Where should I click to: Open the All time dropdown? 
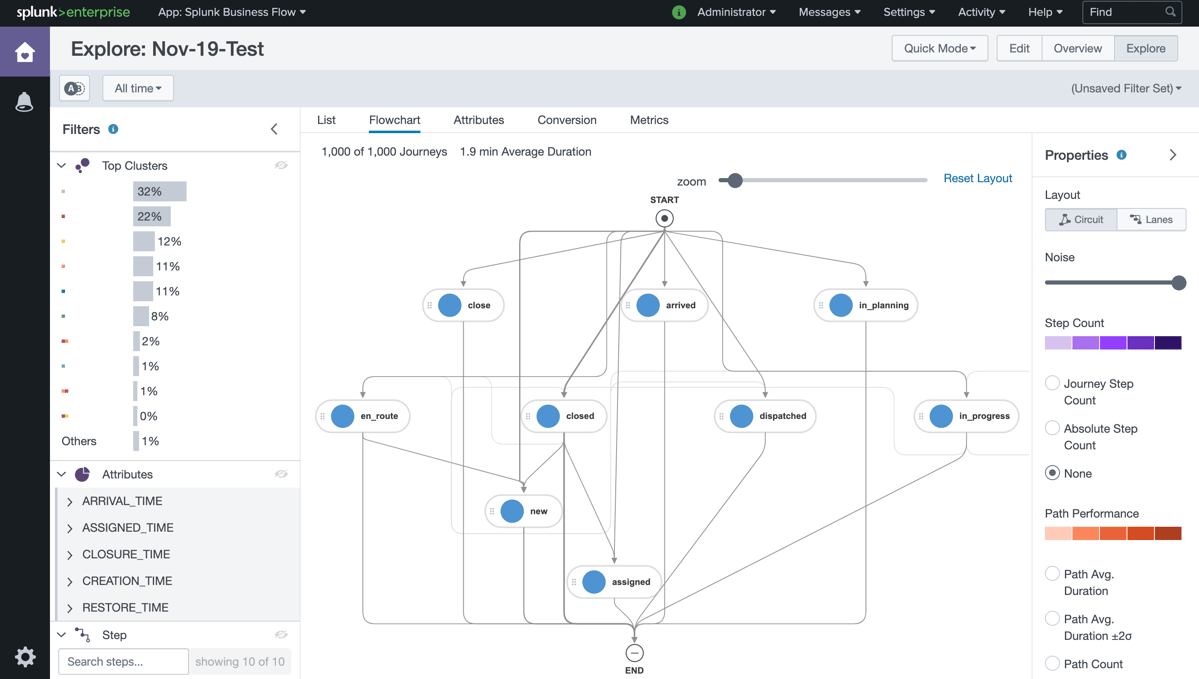coord(137,88)
